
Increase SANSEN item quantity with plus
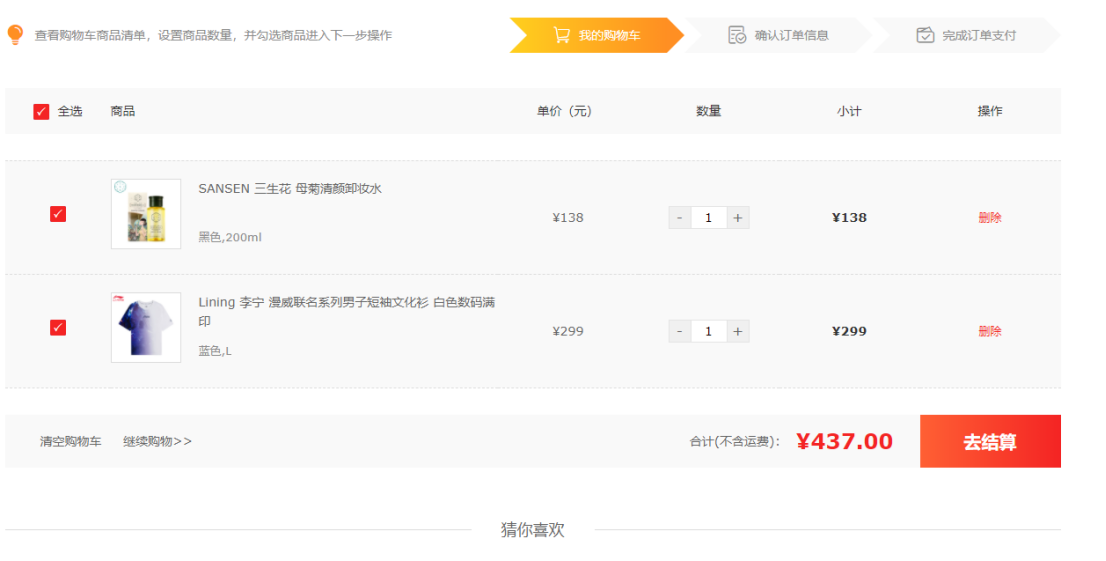(x=738, y=218)
